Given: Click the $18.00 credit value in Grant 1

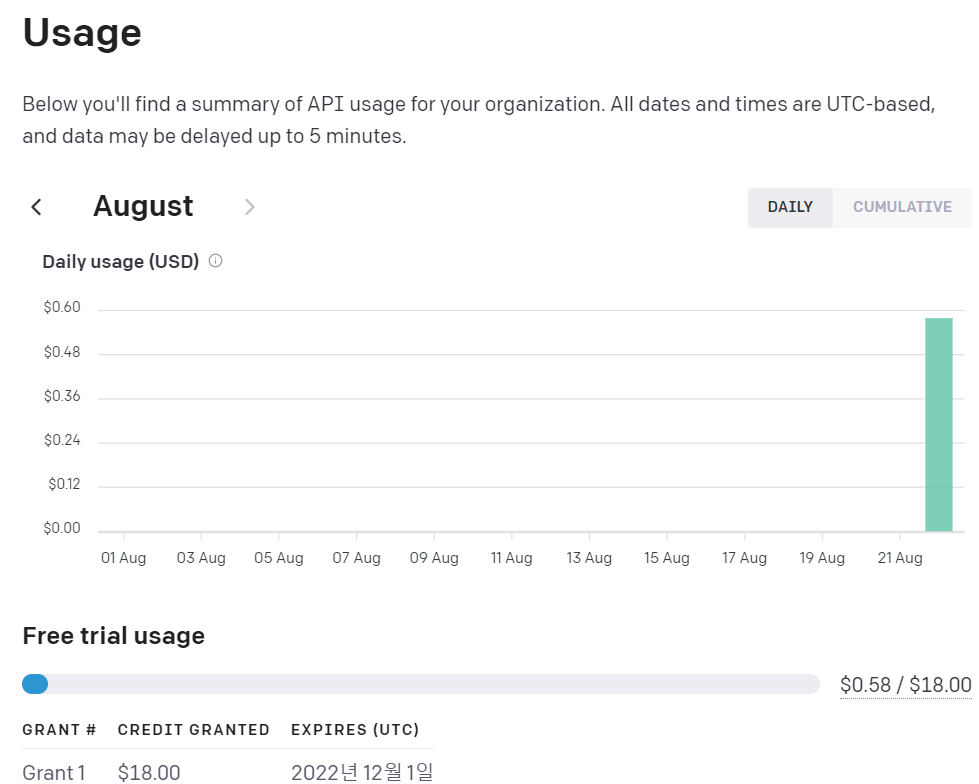Looking at the screenshot, I should (x=149, y=772).
